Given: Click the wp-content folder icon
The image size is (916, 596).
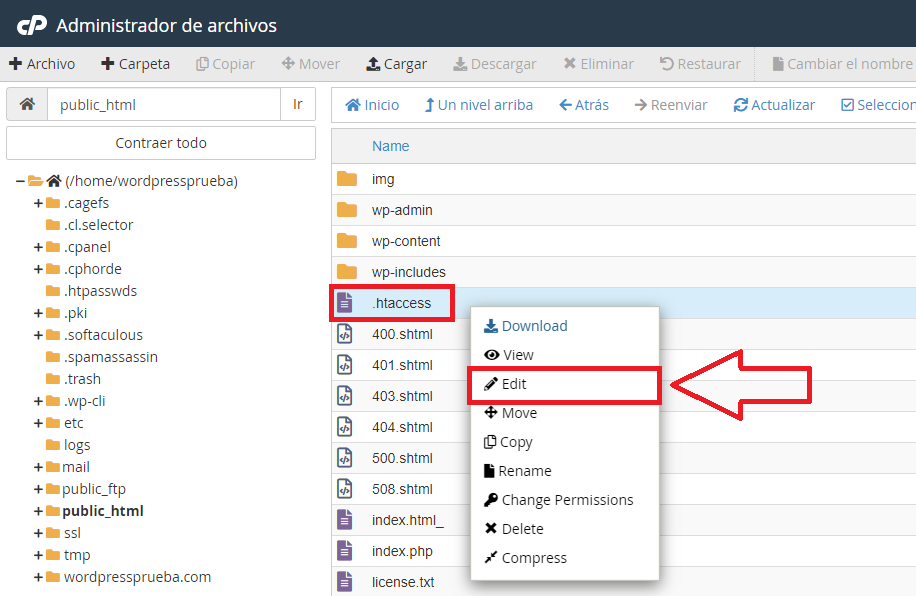Looking at the screenshot, I should (347, 241).
